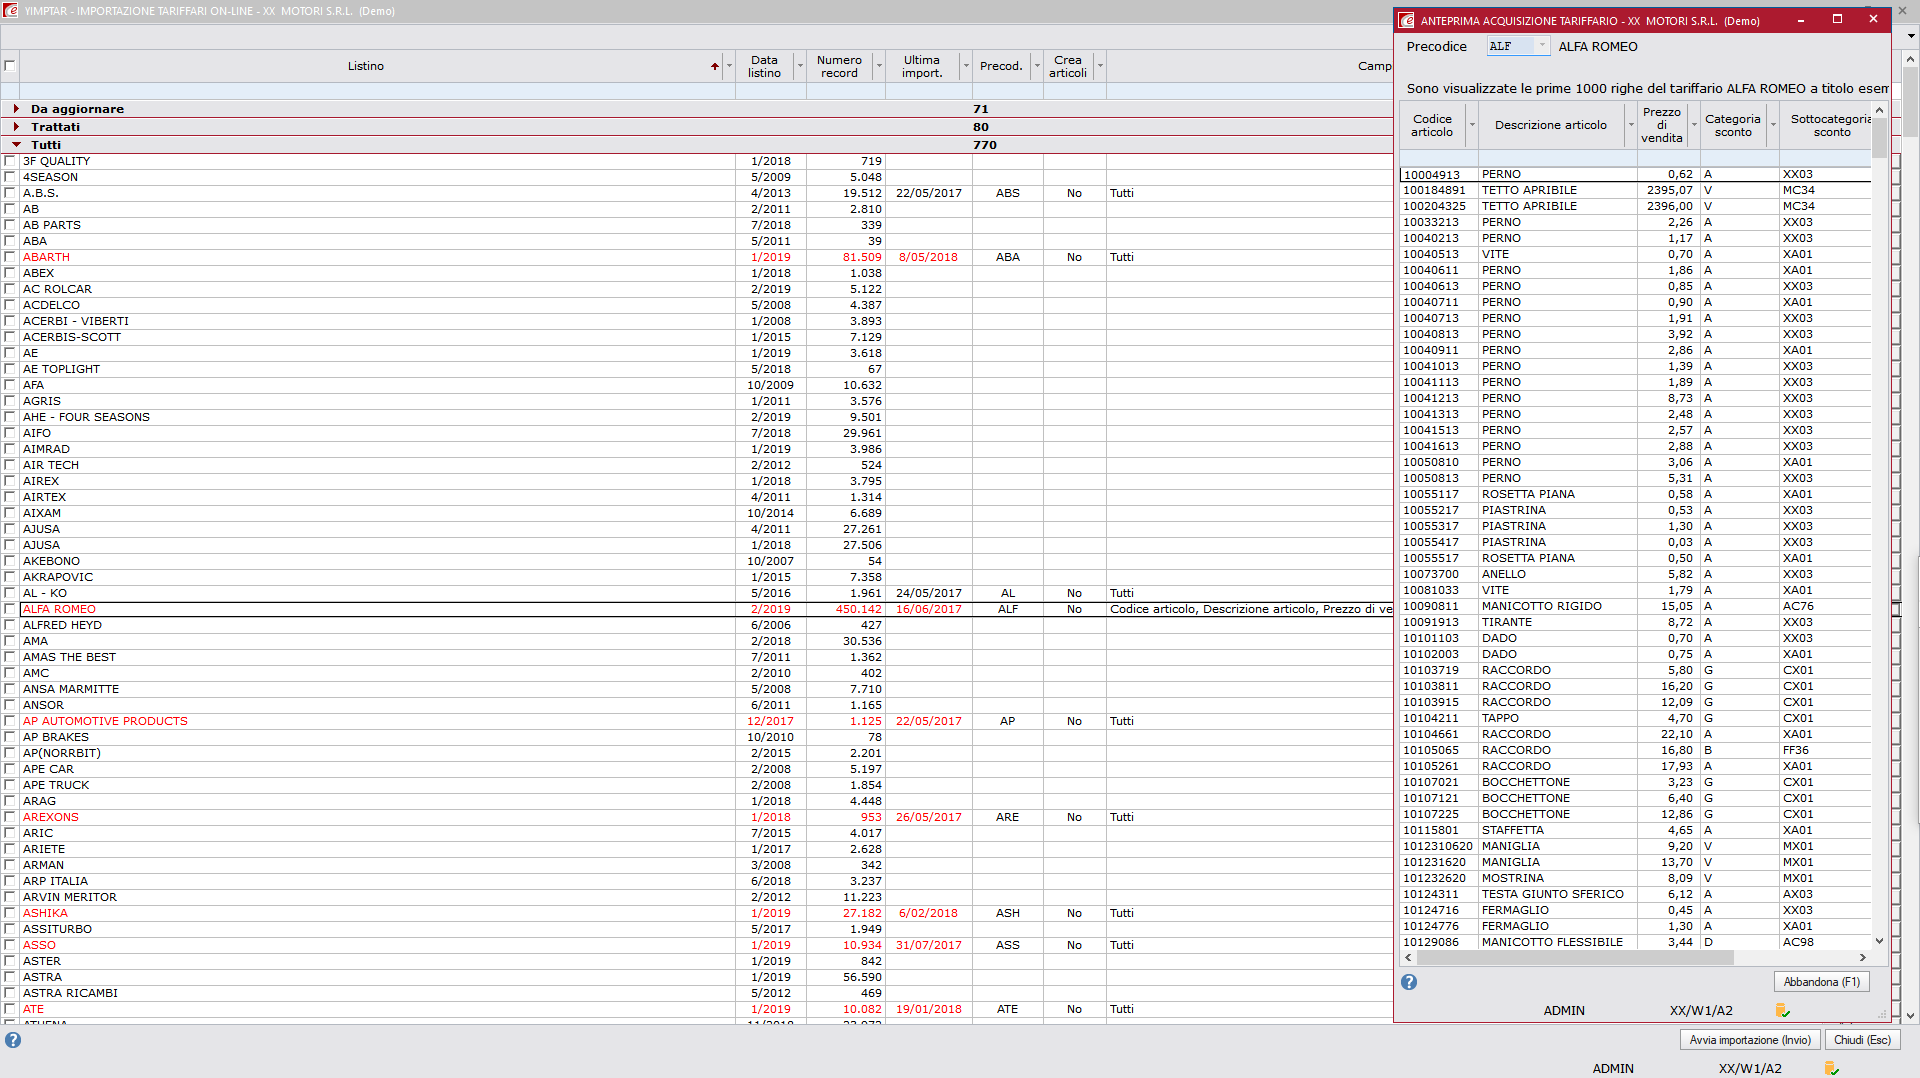Open the Codice articolo column filter arrow
Image resolution: width=1920 pixels, height=1078 pixels.
[x=1472, y=125]
